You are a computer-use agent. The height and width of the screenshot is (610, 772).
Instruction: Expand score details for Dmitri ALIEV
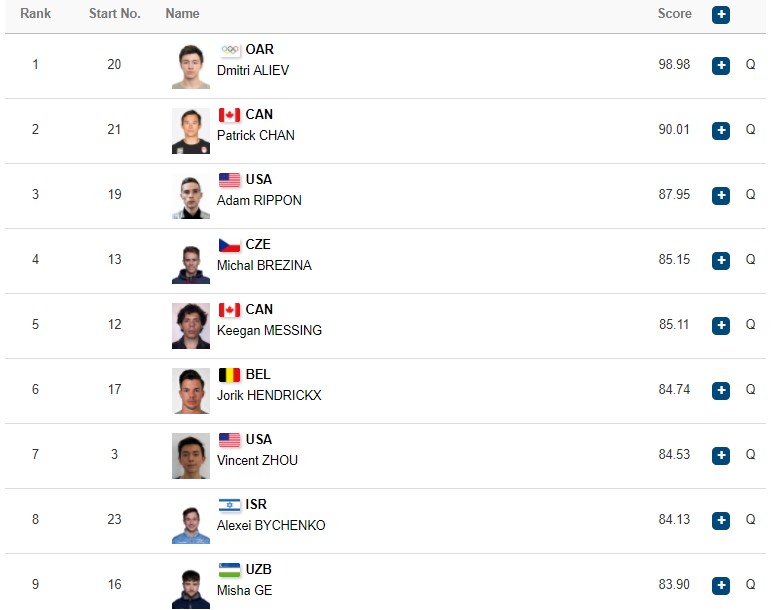point(721,65)
